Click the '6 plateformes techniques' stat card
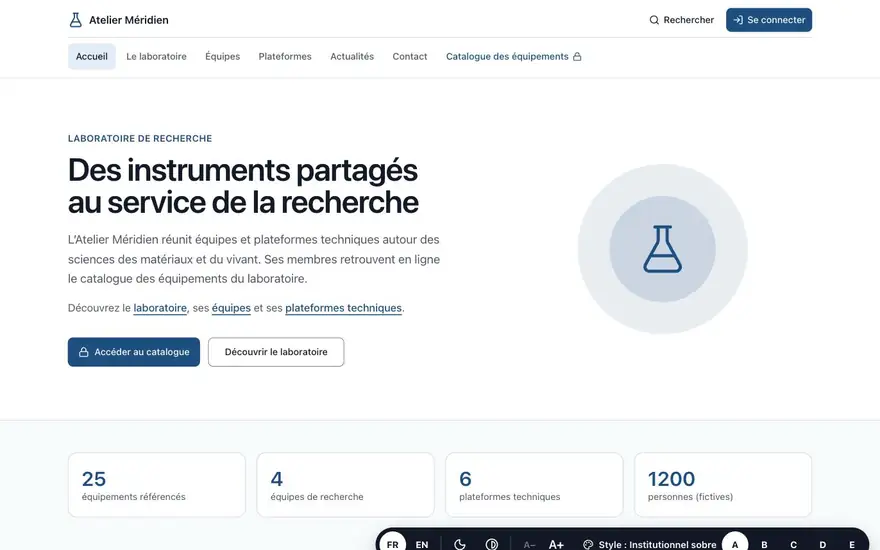This screenshot has height=550, width=880. point(534,485)
